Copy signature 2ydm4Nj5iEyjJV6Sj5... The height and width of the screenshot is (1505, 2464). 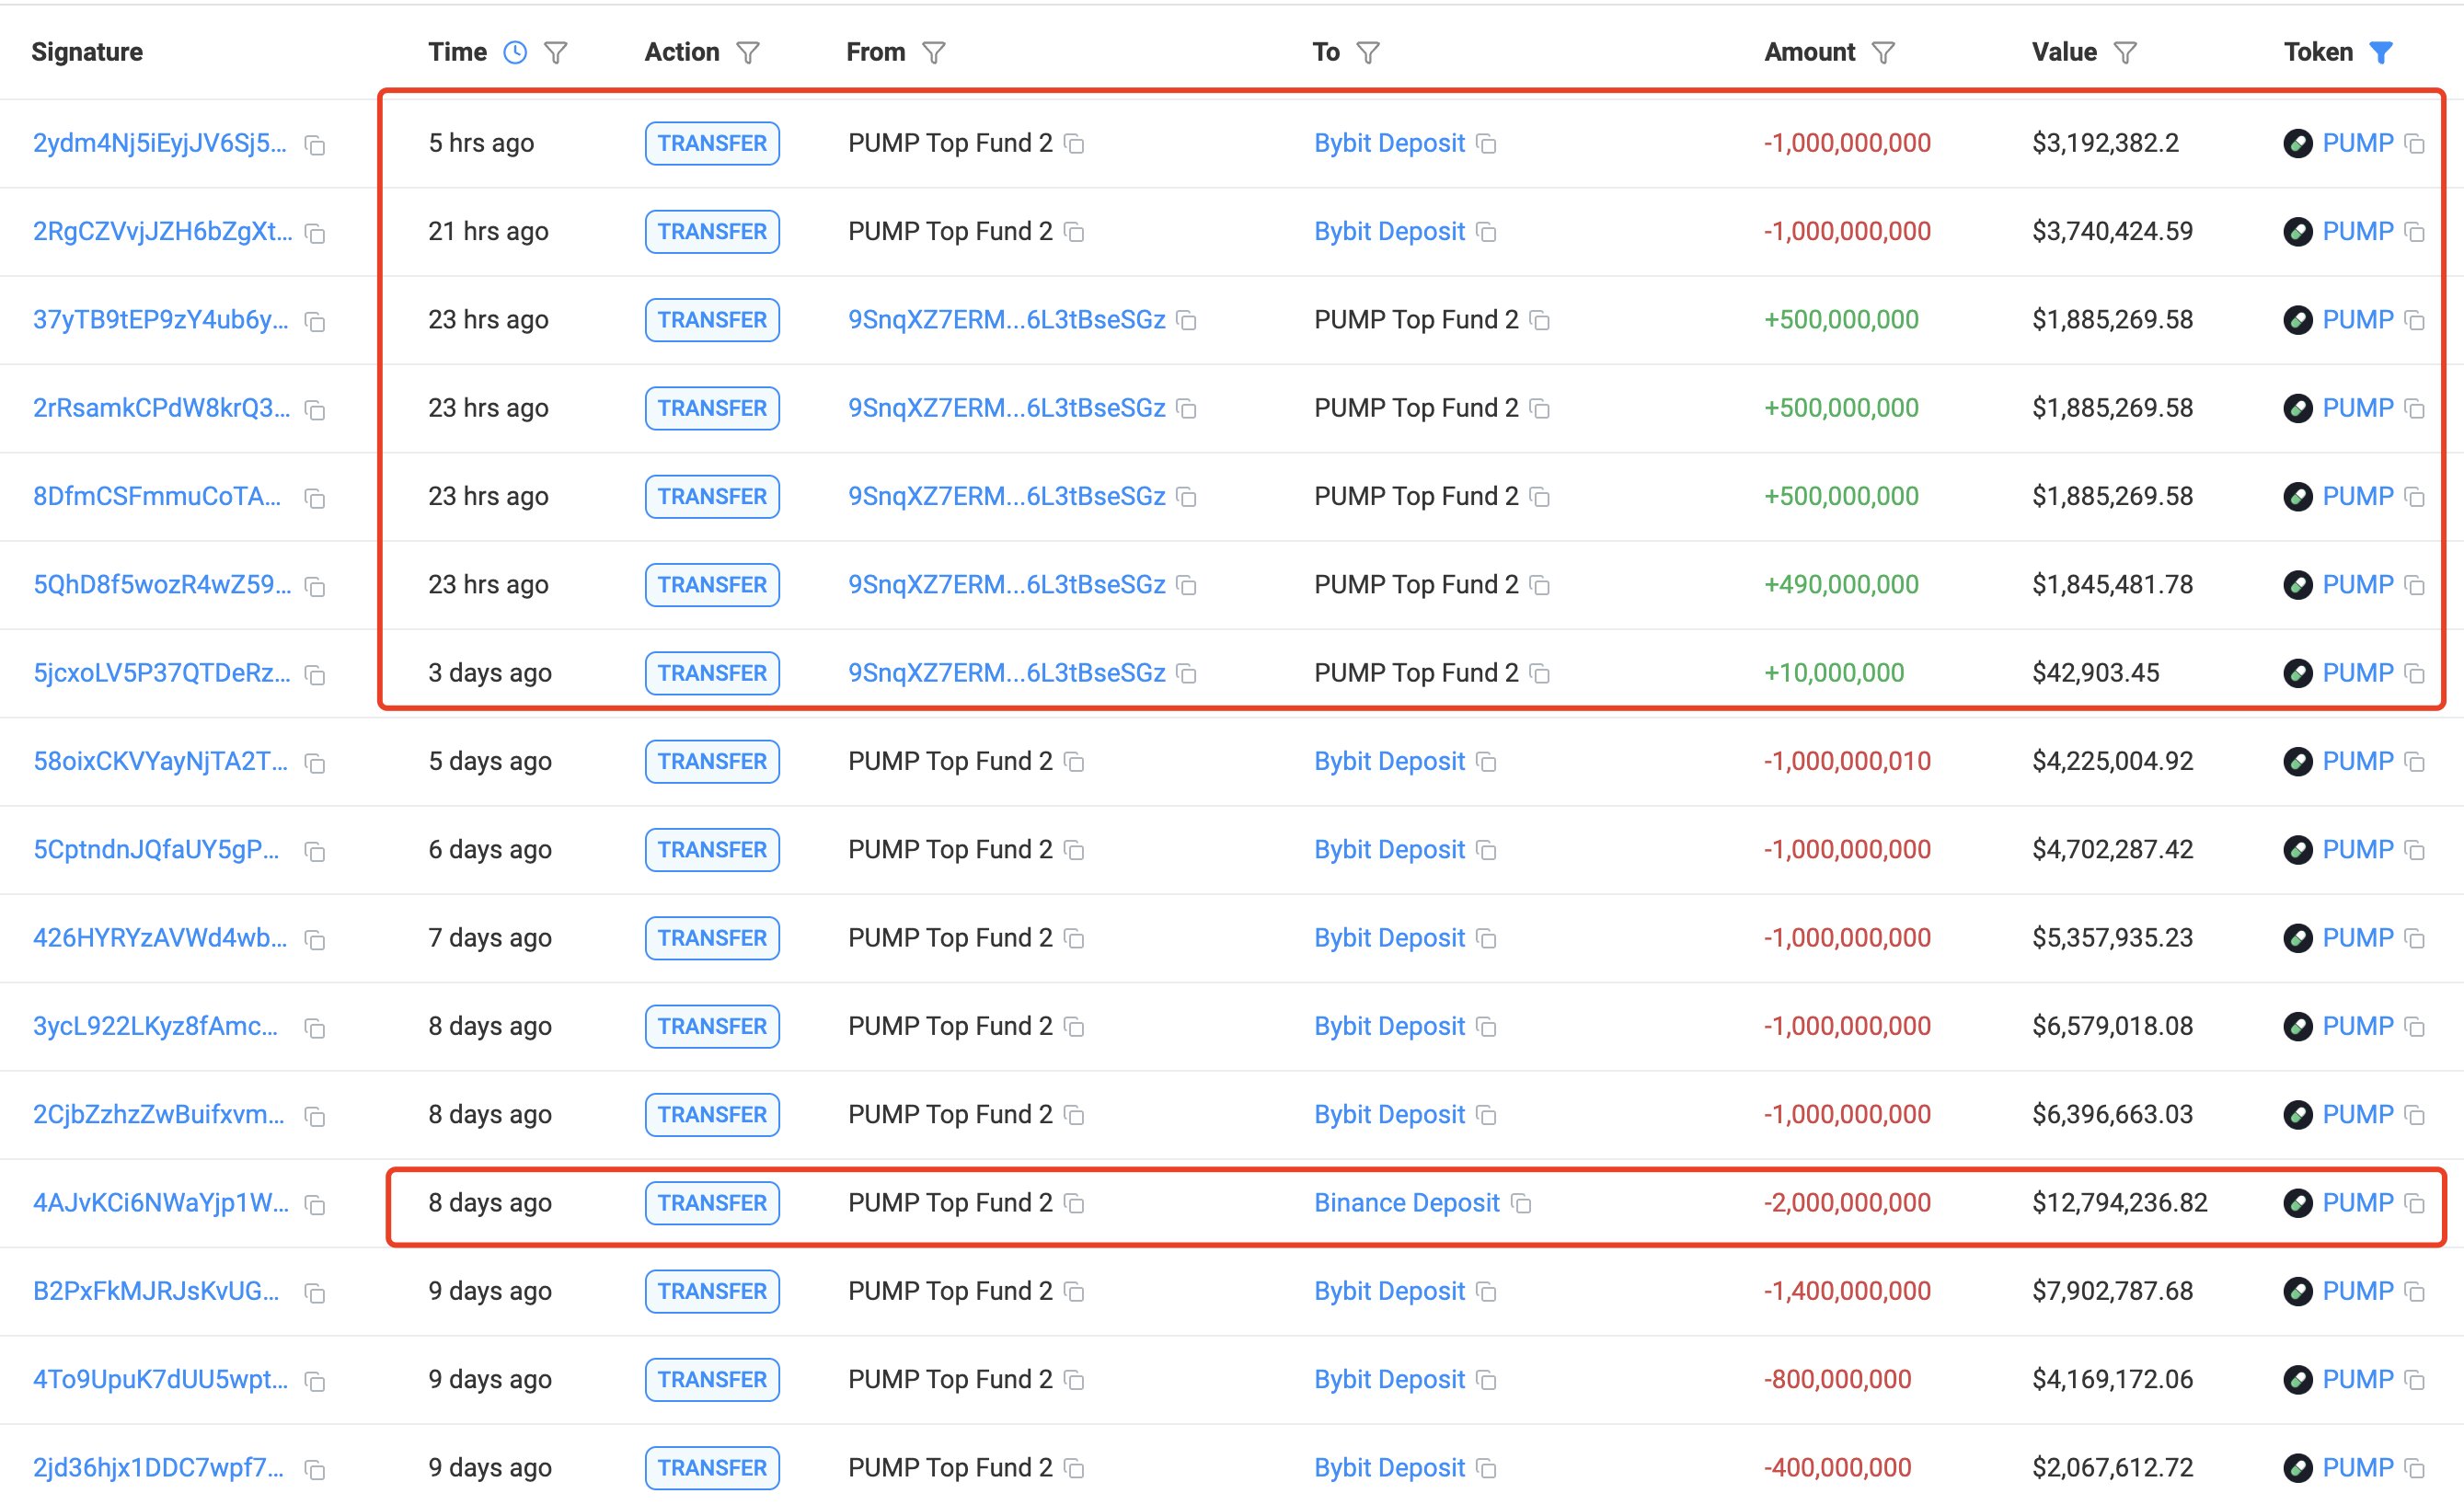coord(315,146)
